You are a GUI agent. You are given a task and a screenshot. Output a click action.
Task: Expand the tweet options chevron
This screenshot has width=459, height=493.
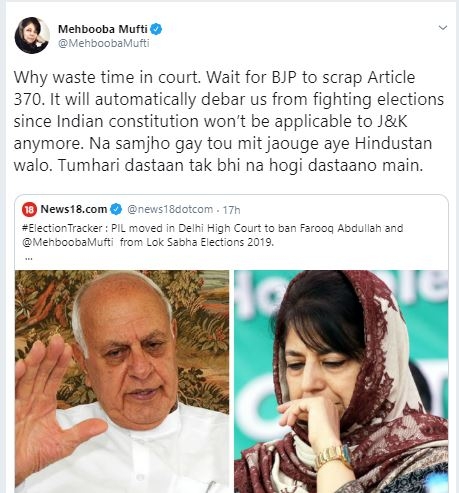tap(443, 28)
